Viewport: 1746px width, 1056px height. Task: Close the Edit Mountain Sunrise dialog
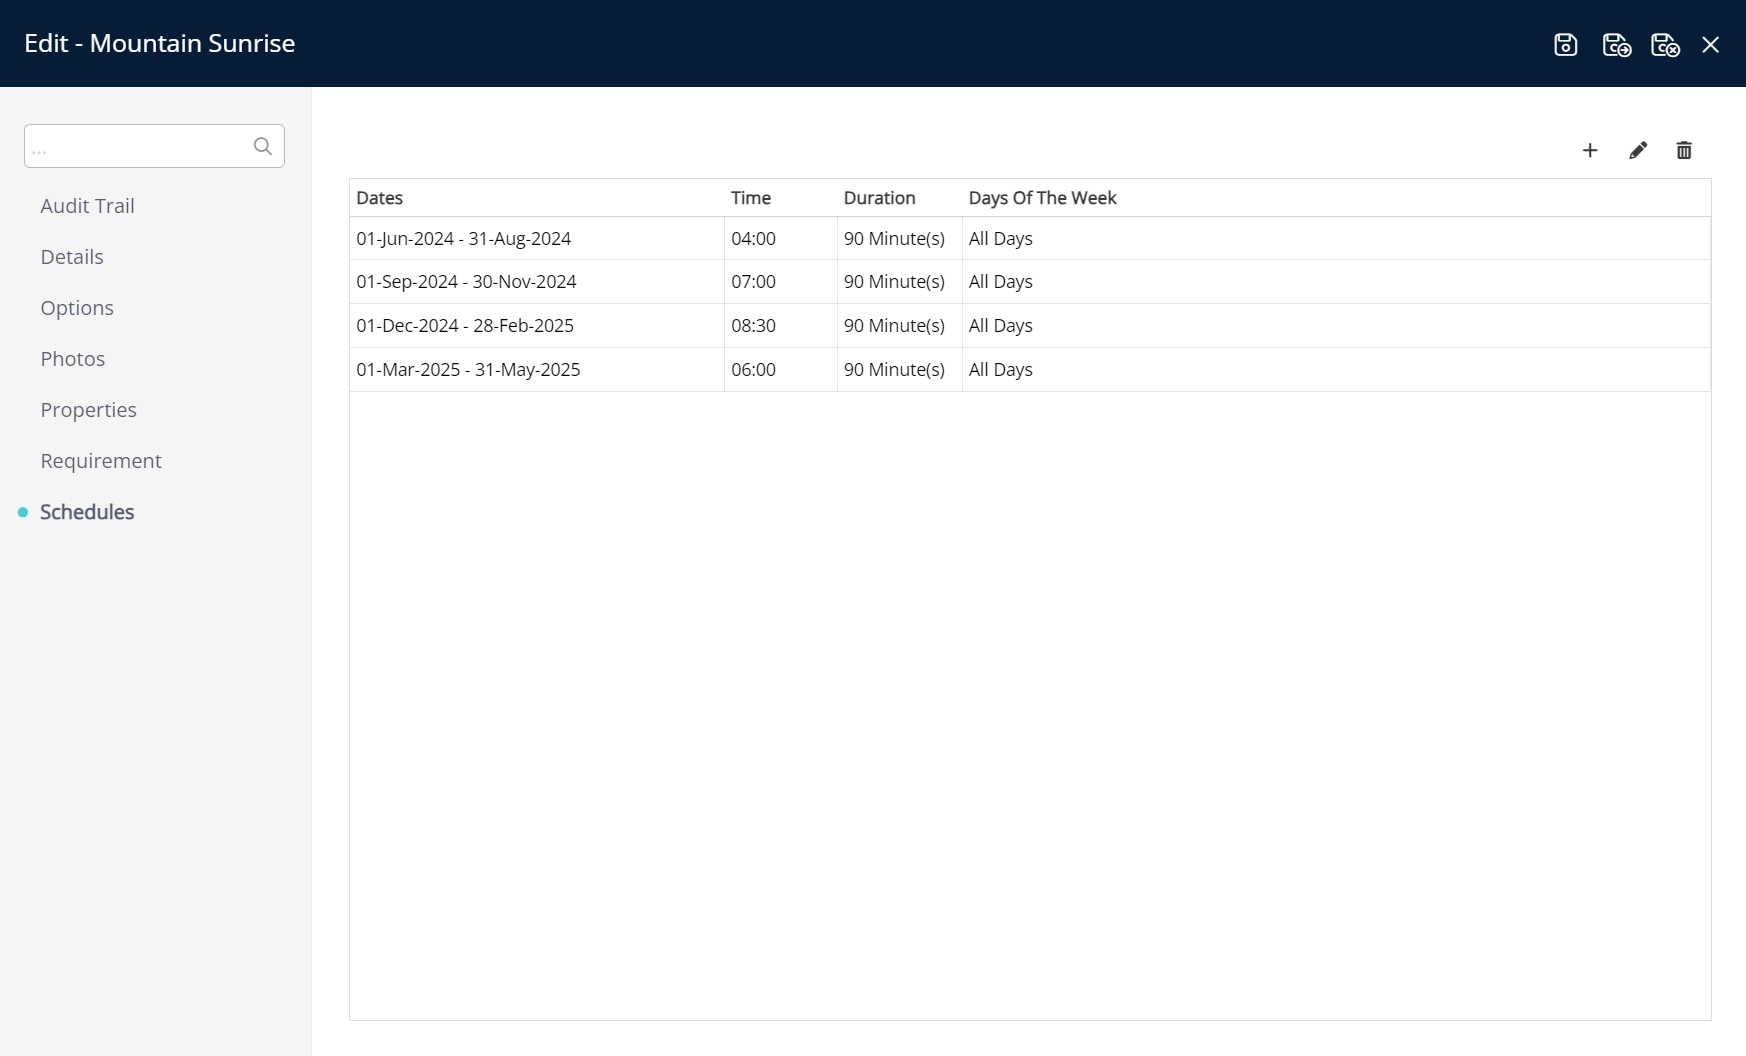pyautogui.click(x=1711, y=44)
